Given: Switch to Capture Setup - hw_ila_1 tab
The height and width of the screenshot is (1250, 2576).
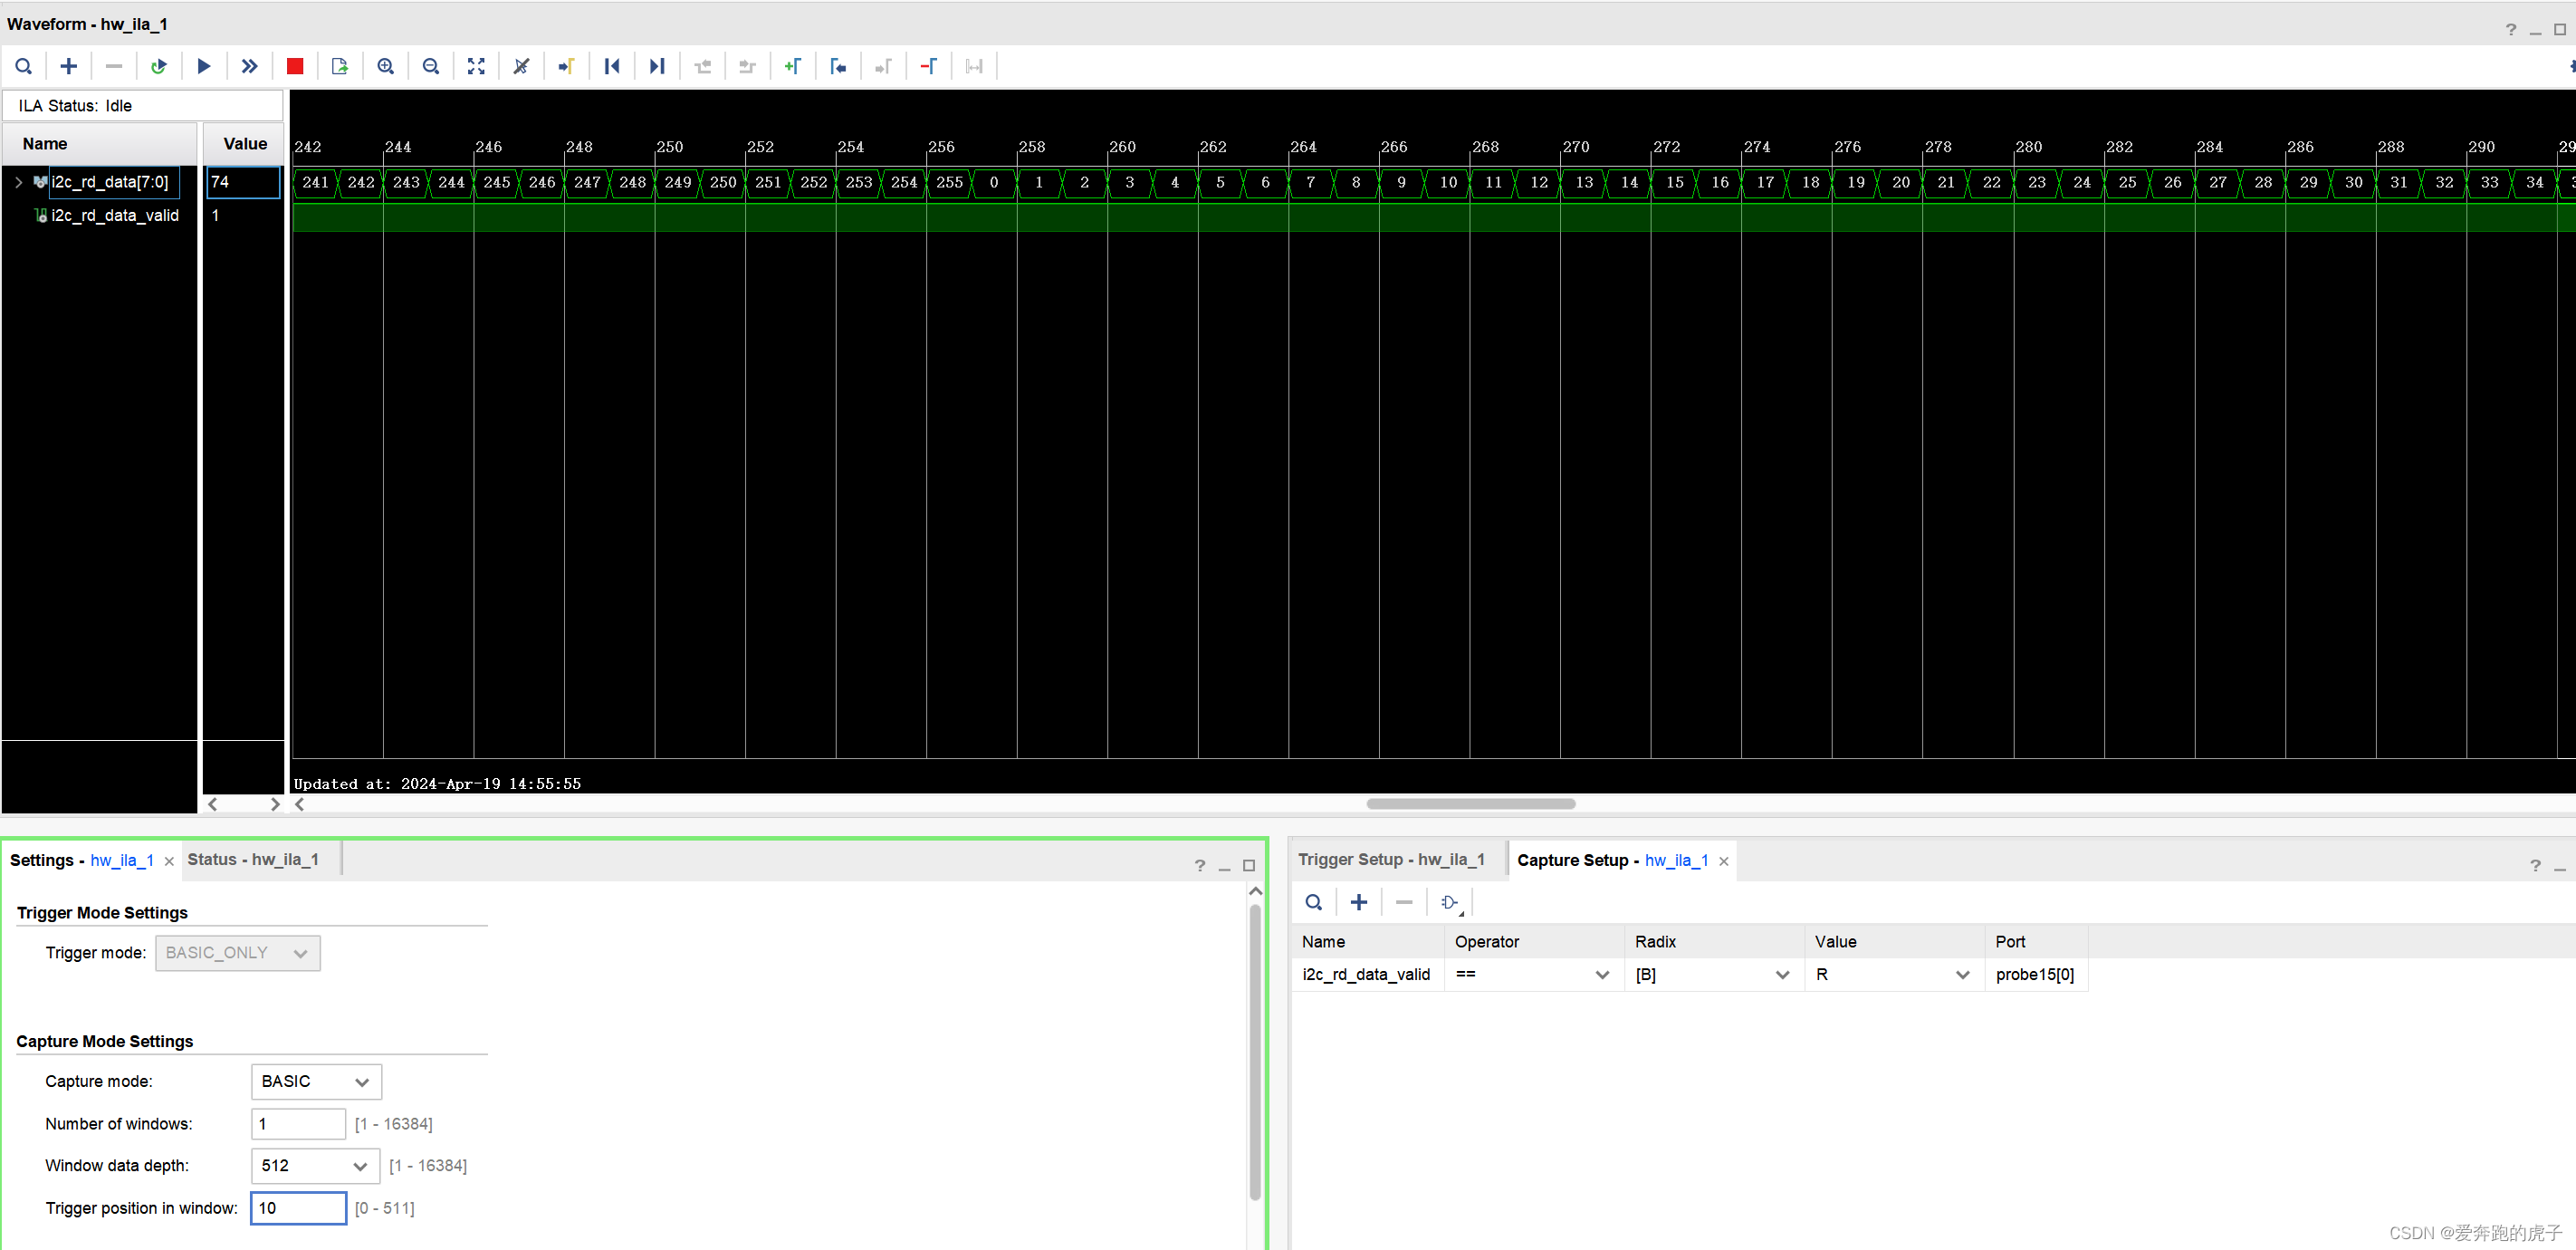Looking at the screenshot, I should coord(1612,860).
